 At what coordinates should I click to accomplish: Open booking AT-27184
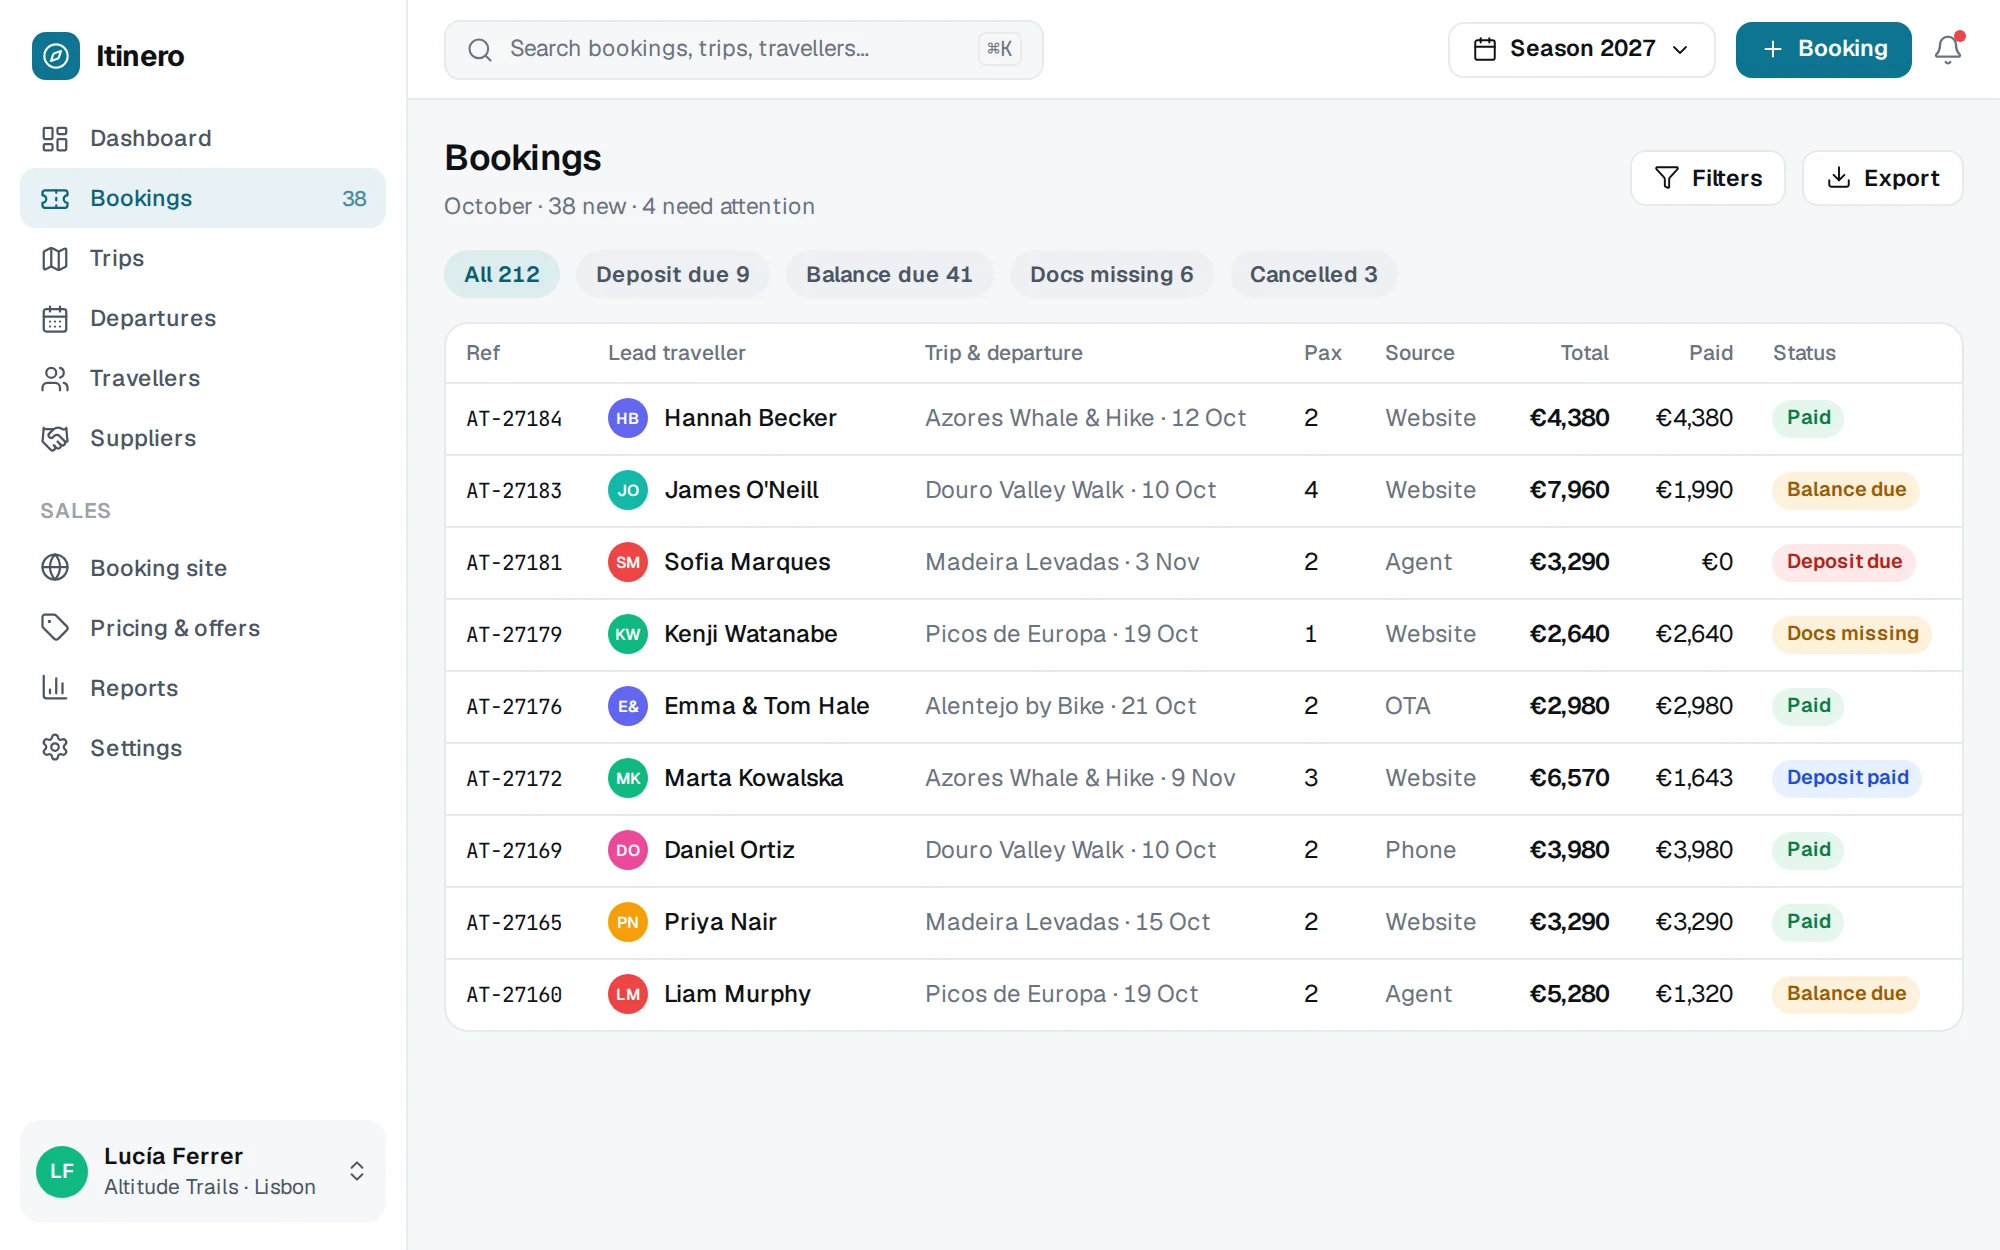(x=514, y=418)
